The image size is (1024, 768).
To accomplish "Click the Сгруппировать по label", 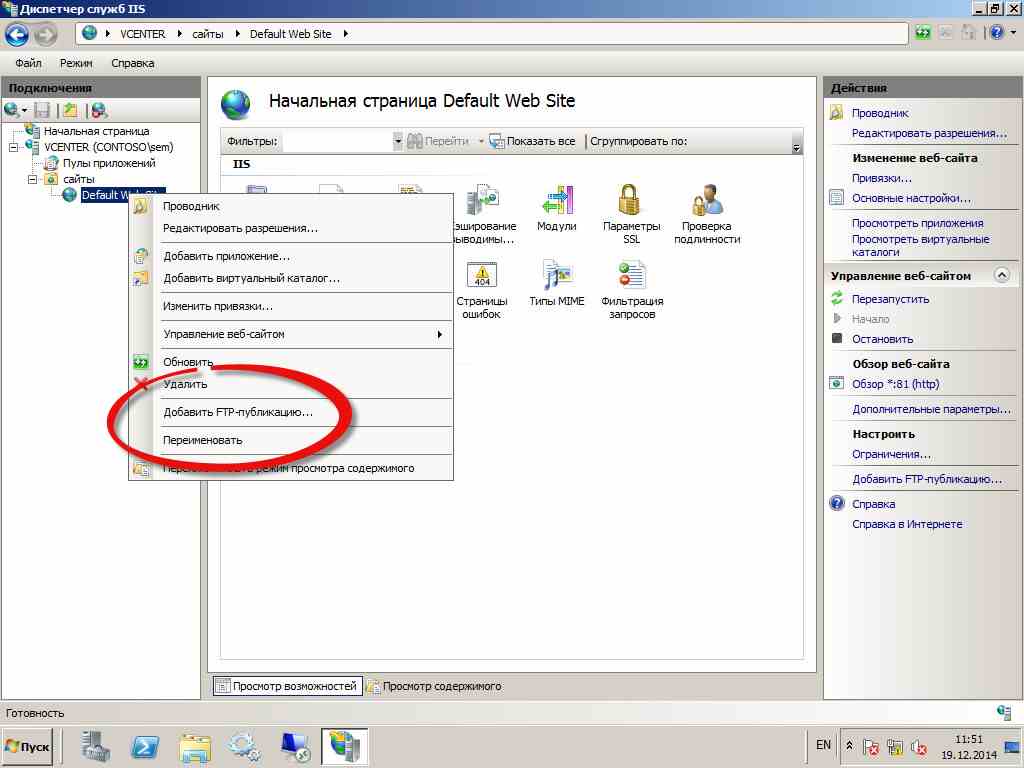I will tap(638, 141).
